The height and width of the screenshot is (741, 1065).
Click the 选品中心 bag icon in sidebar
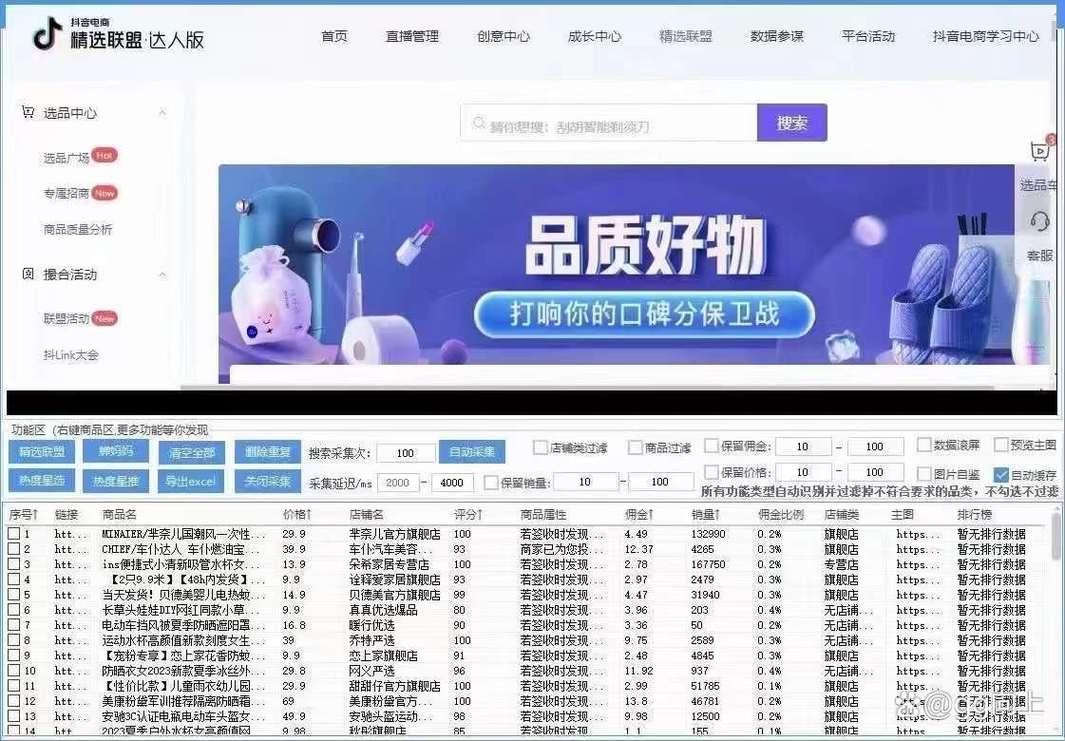[28, 112]
